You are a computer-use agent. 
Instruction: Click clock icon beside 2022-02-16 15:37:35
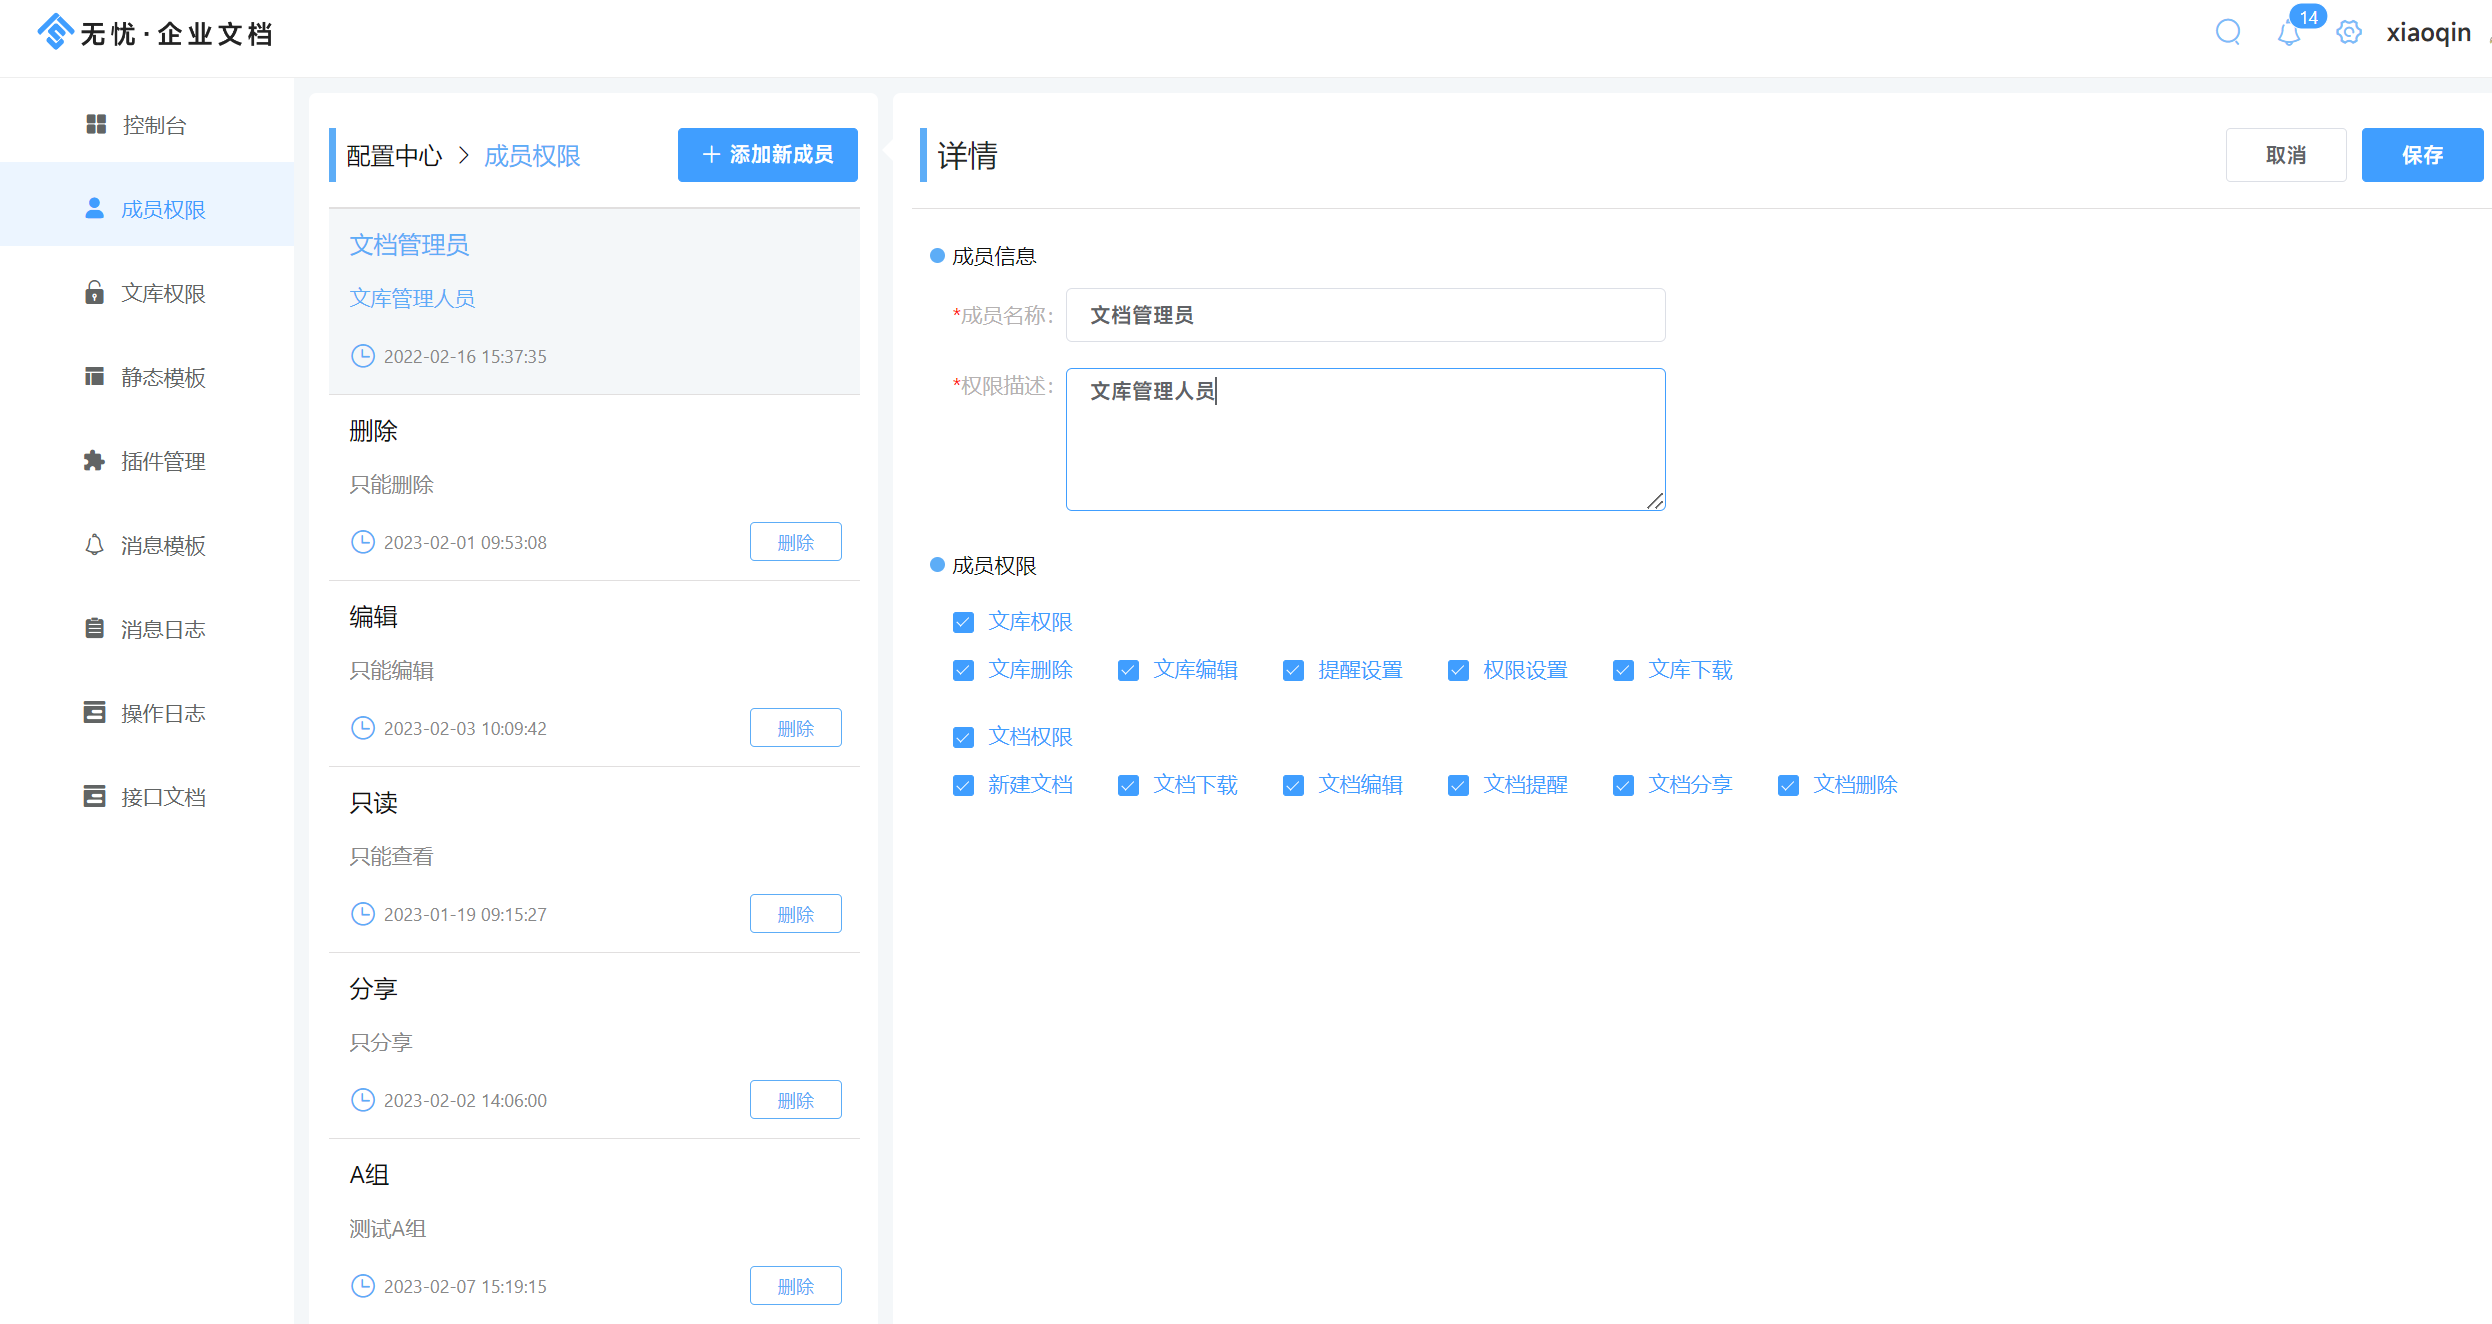[x=362, y=356]
